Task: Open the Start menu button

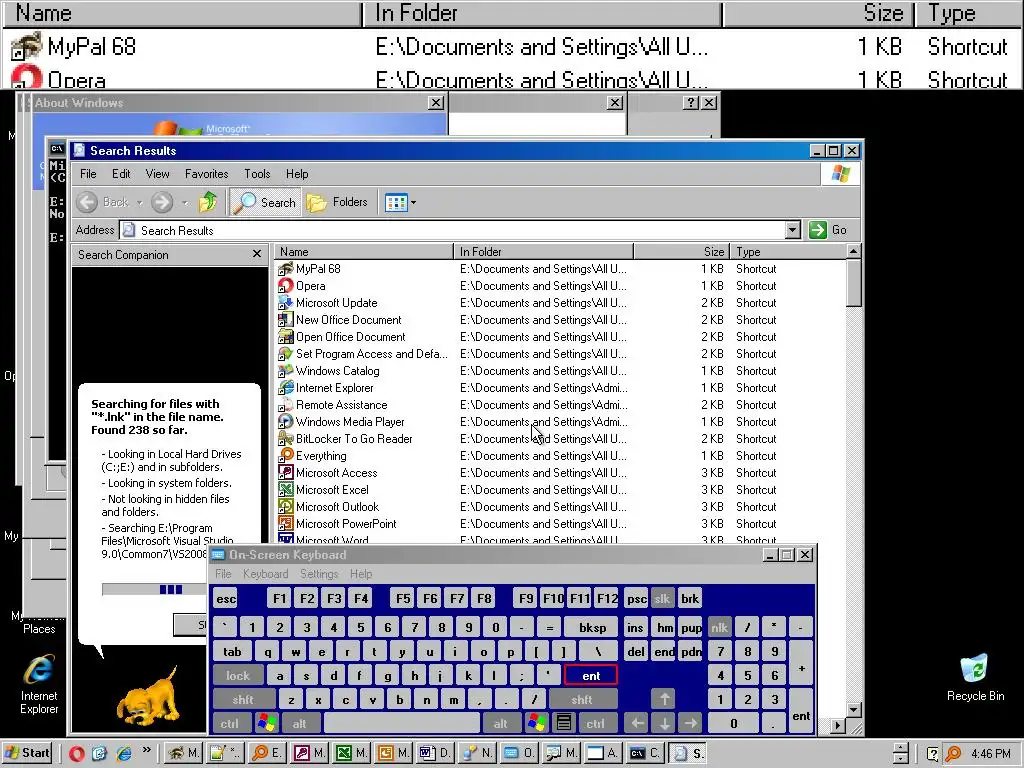Action: pos(27,753)
